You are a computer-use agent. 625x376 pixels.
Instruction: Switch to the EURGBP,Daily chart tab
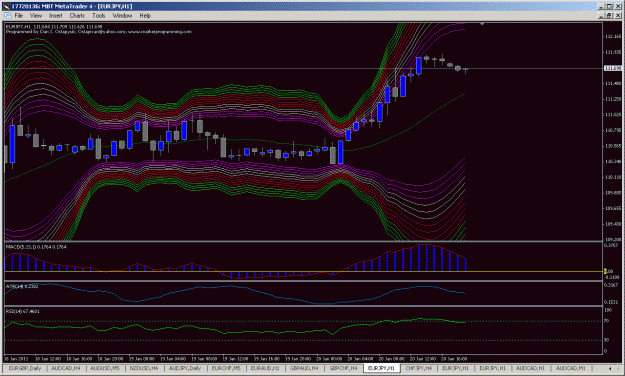click(x=25, y=368)
